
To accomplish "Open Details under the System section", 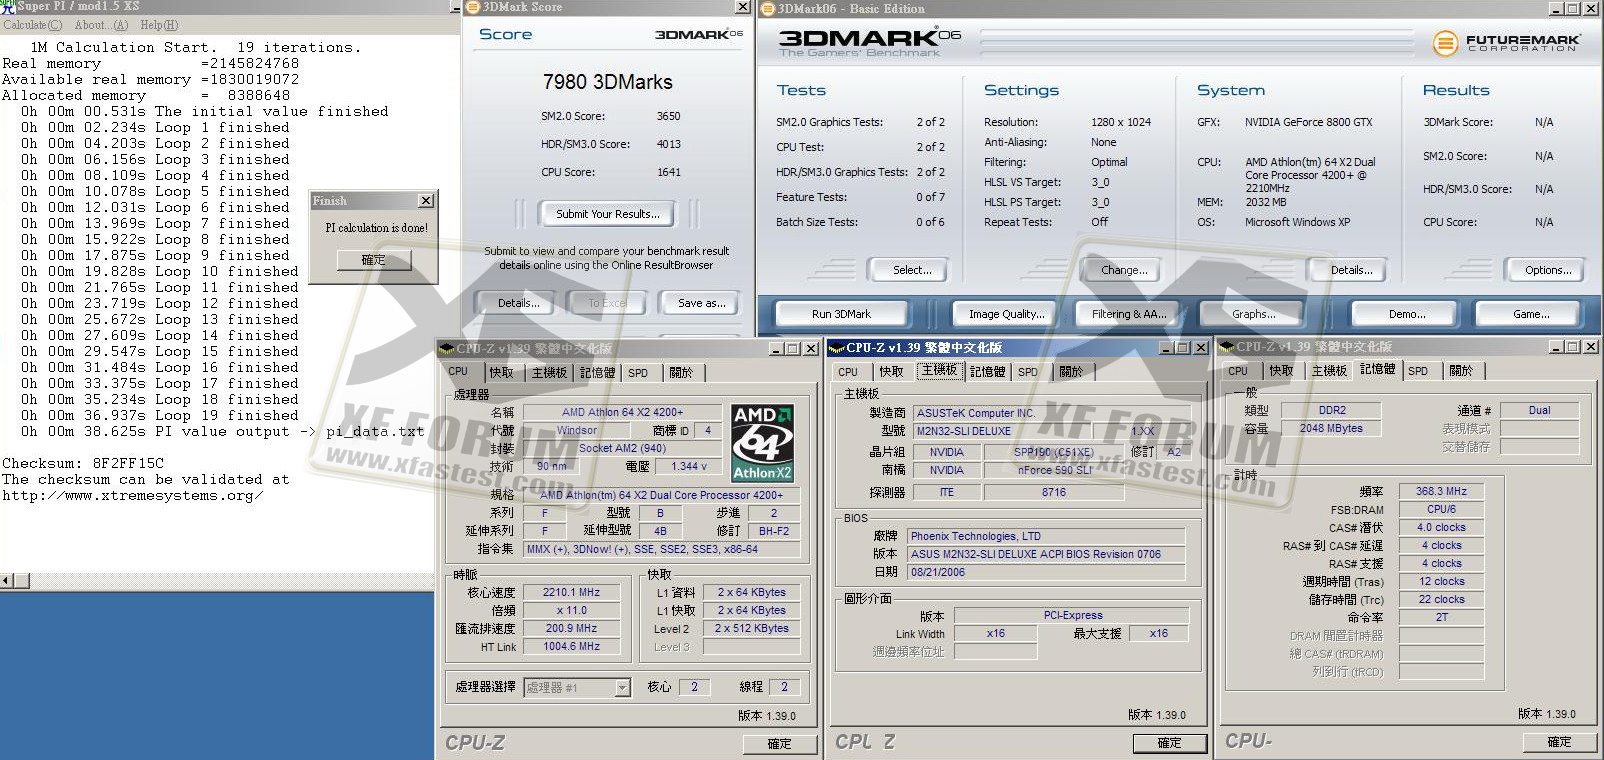I will point(1351,270).
